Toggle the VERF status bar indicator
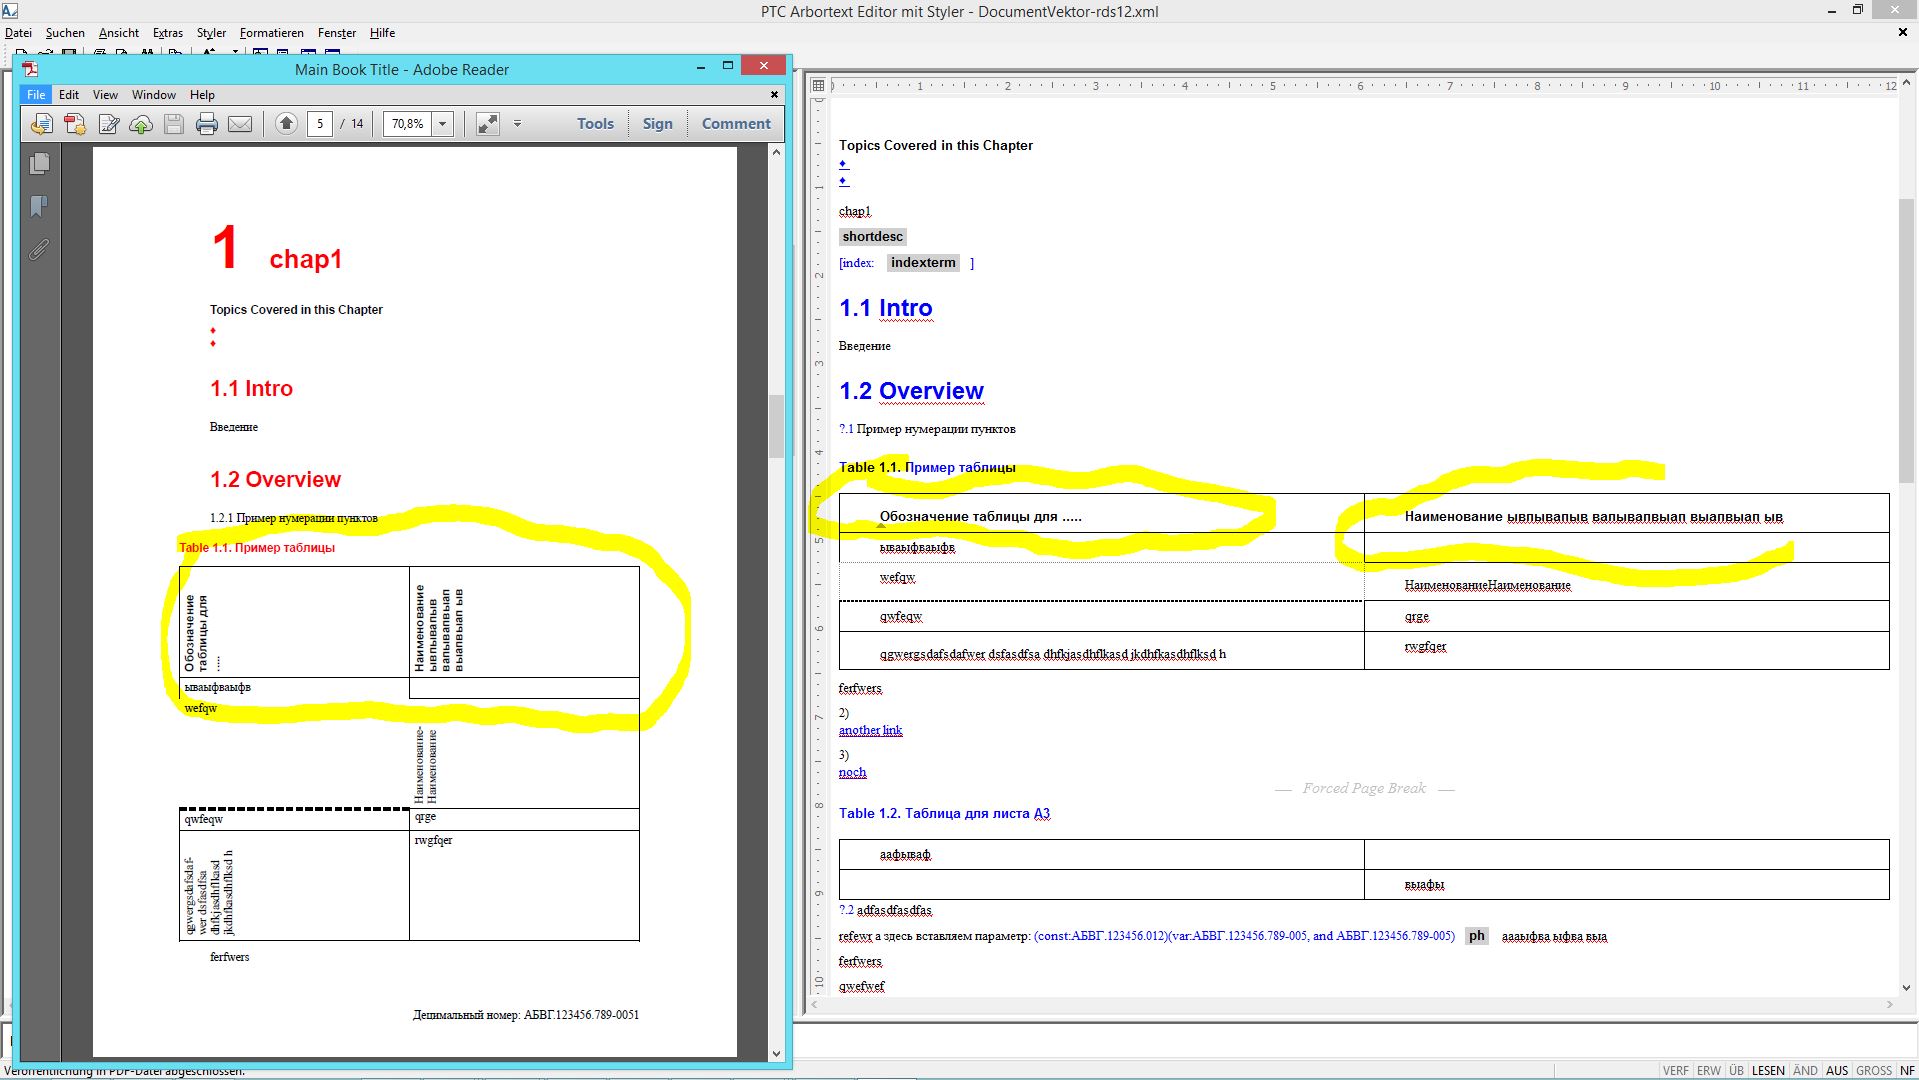This screenshot has height=1080, width=1919. pyautogui.click(x=1676, y=1070)
